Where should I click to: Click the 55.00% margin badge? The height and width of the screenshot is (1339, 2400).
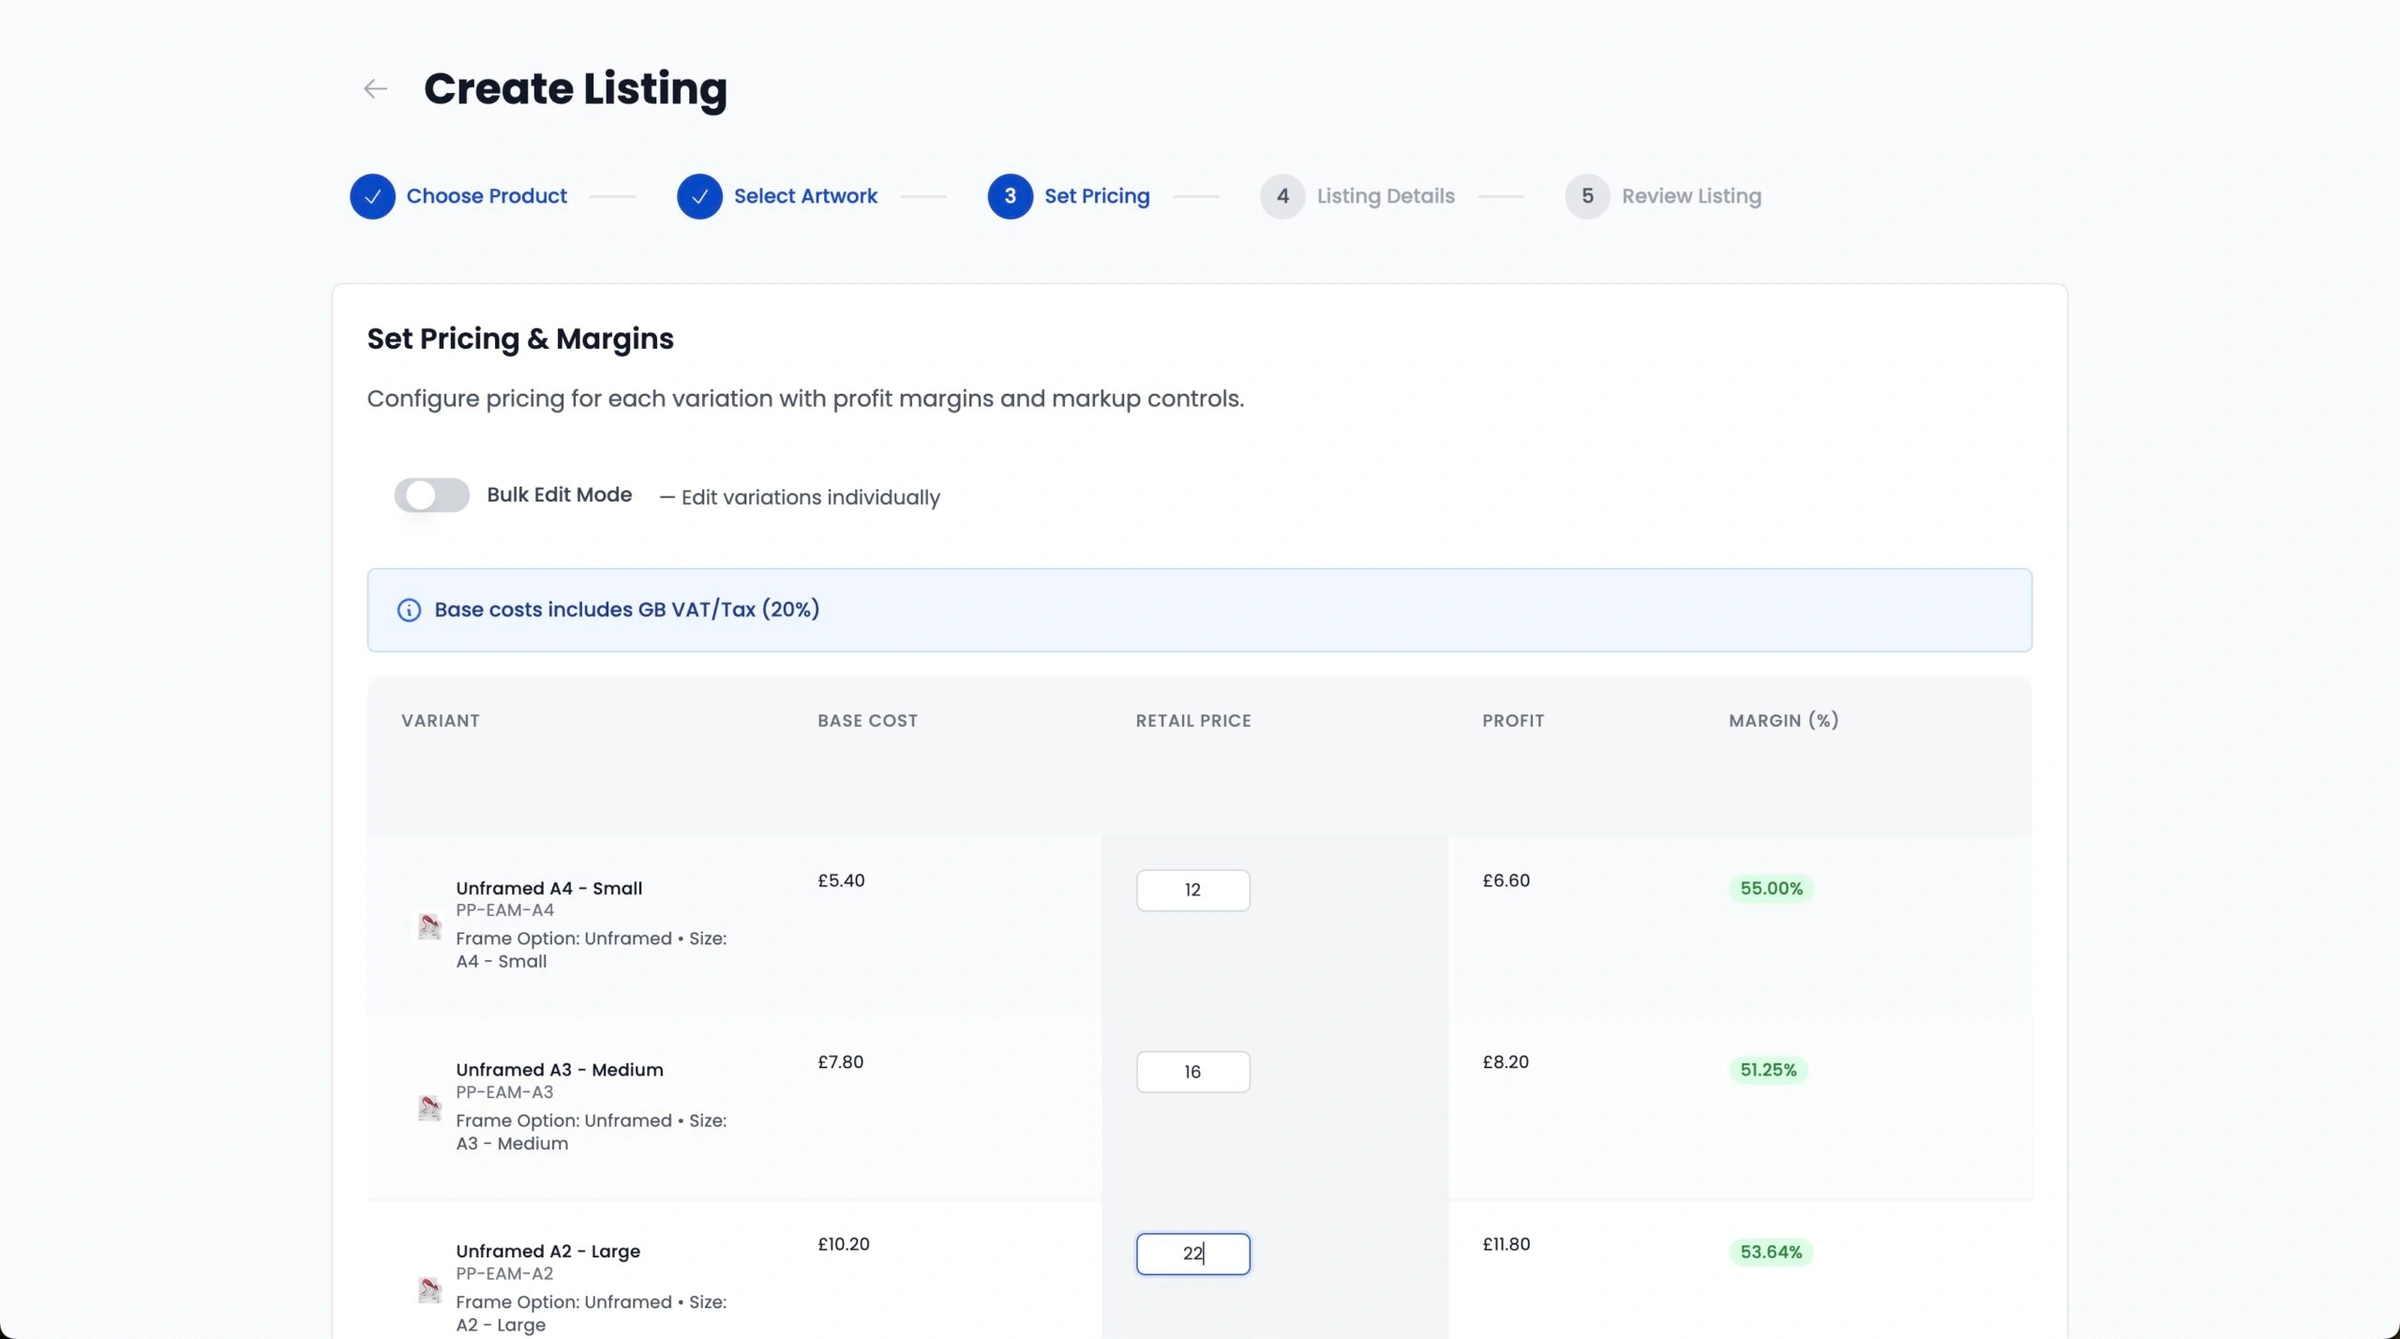1770,888
